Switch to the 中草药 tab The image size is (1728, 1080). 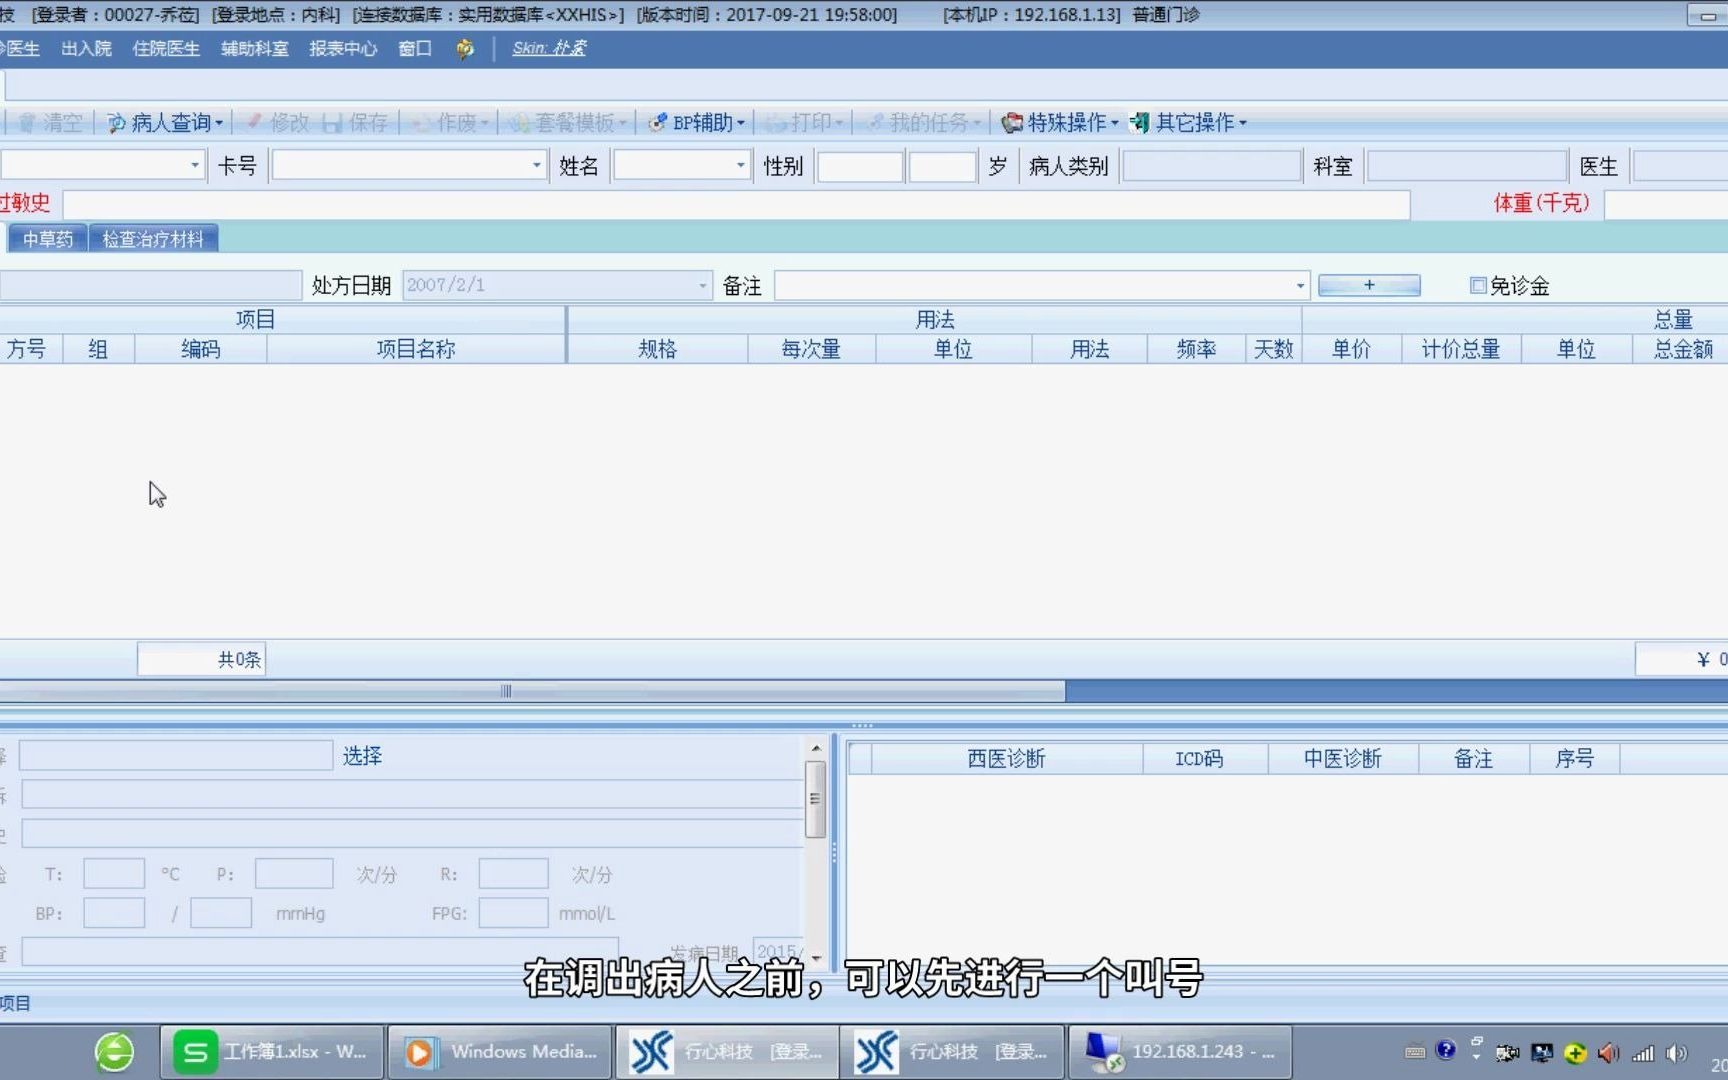point(47,239)
